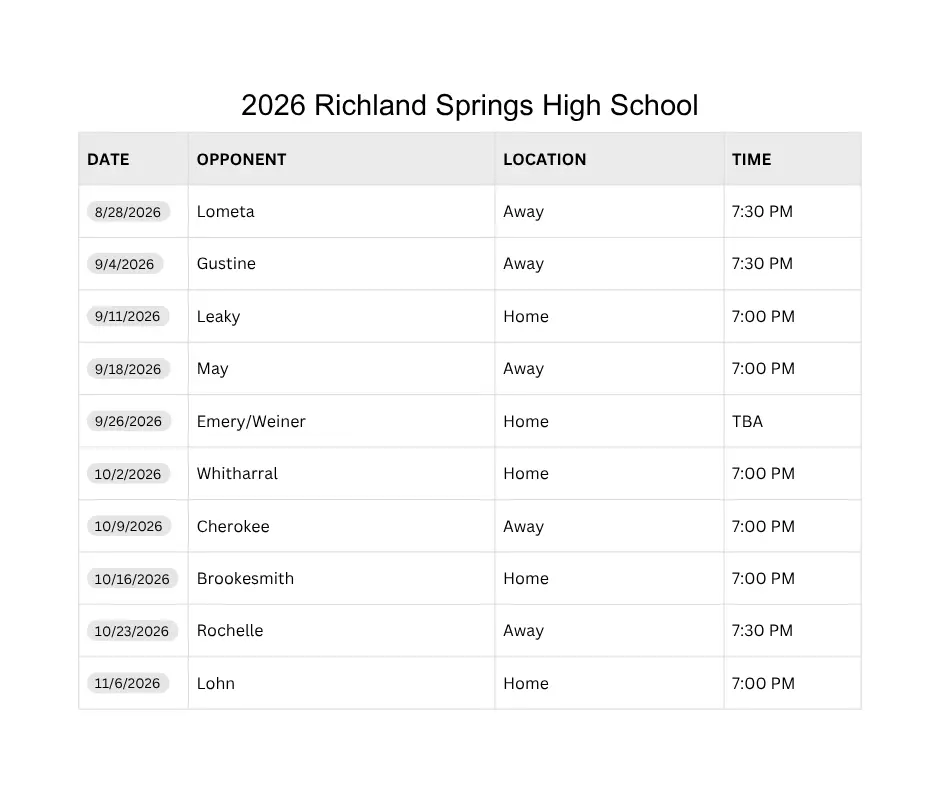Select the 8/28/2026 date chip
The image size is (940, 788).
(128, 212)
